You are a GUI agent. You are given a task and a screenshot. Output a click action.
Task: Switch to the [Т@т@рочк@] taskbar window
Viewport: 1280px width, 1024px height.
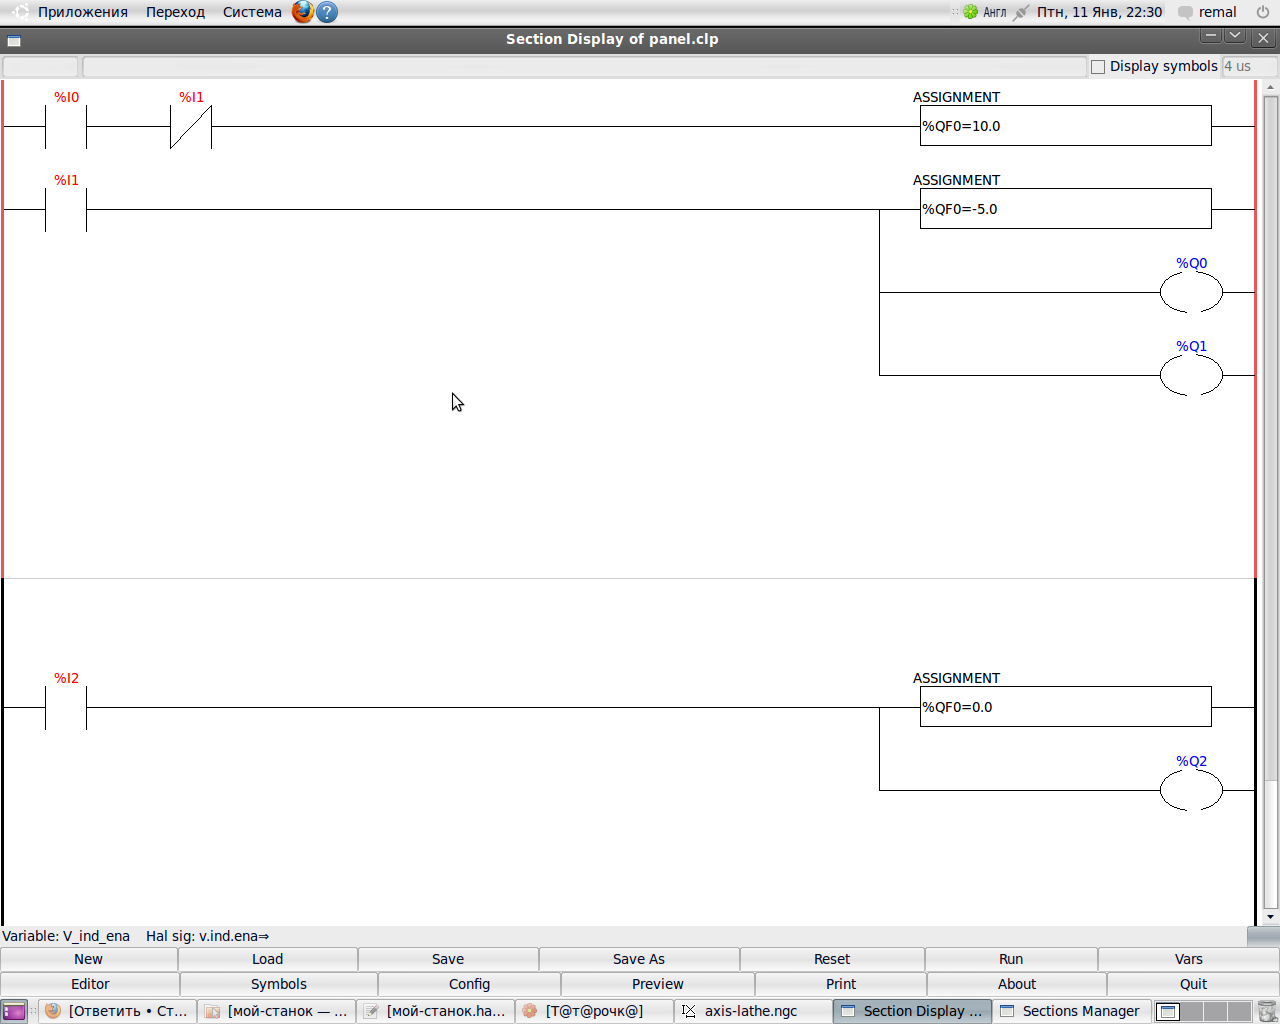pos(595,1011)
